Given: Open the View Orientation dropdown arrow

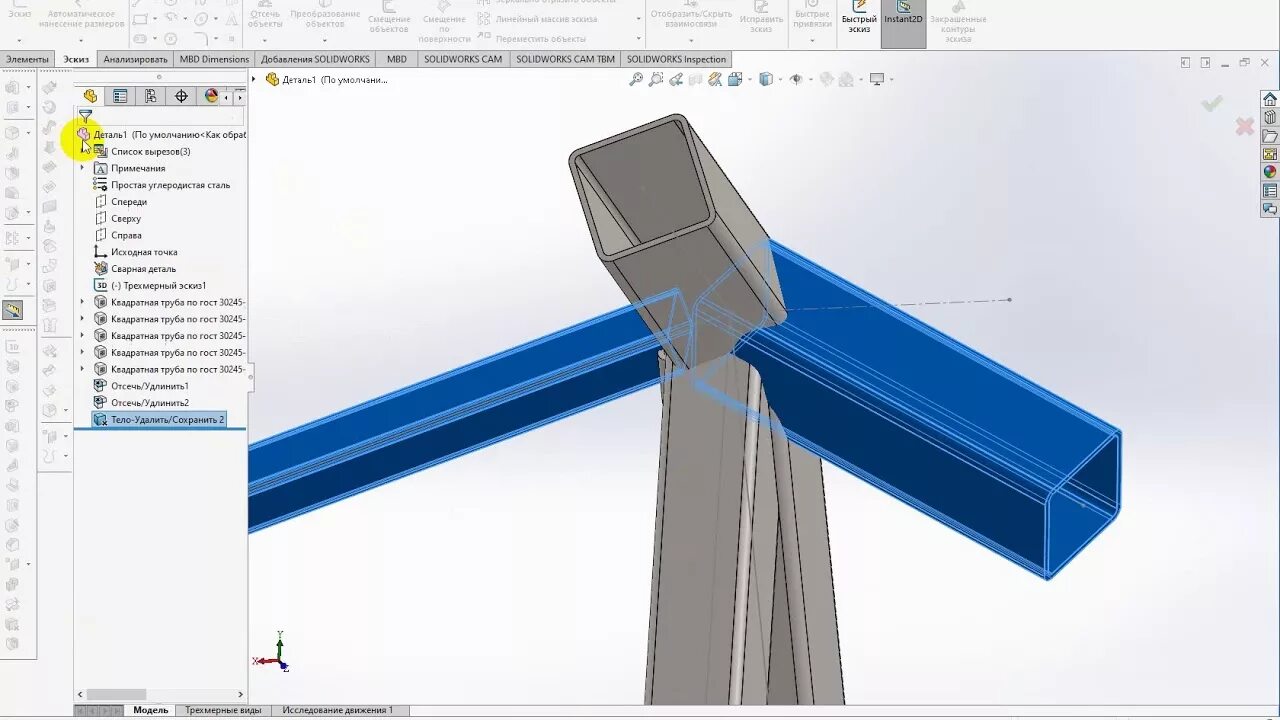Looking at the screenshot, I should pyautogui.click(x=749, y=79).
